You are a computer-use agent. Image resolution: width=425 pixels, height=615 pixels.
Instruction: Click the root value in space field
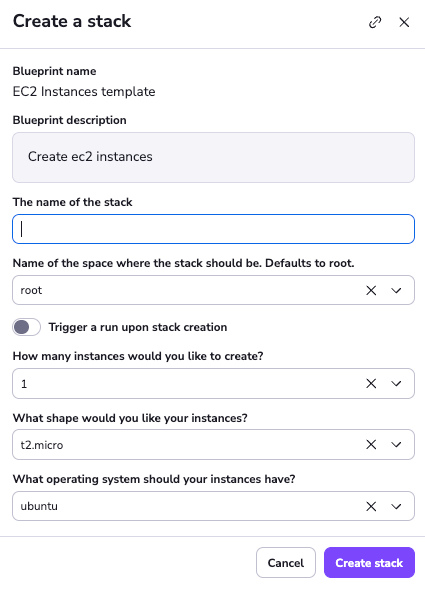(31, 290)
